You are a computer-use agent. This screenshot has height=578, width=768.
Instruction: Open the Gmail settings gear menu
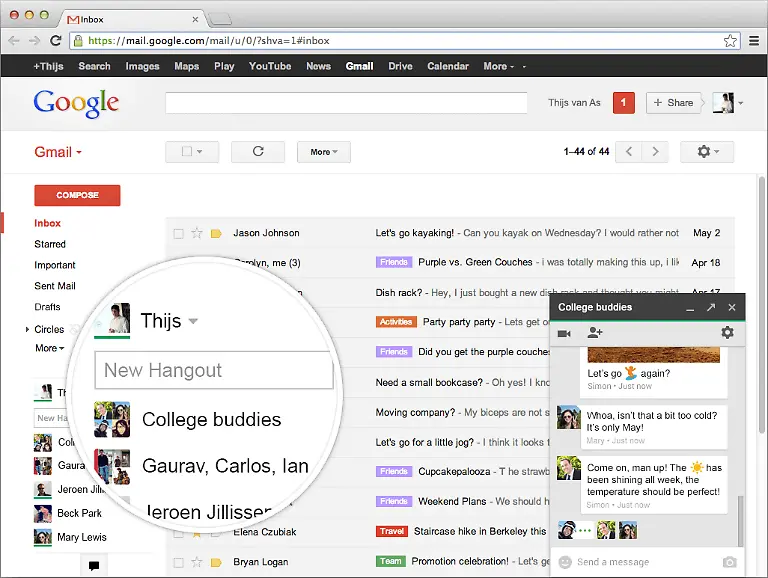(x=707, y=151)
